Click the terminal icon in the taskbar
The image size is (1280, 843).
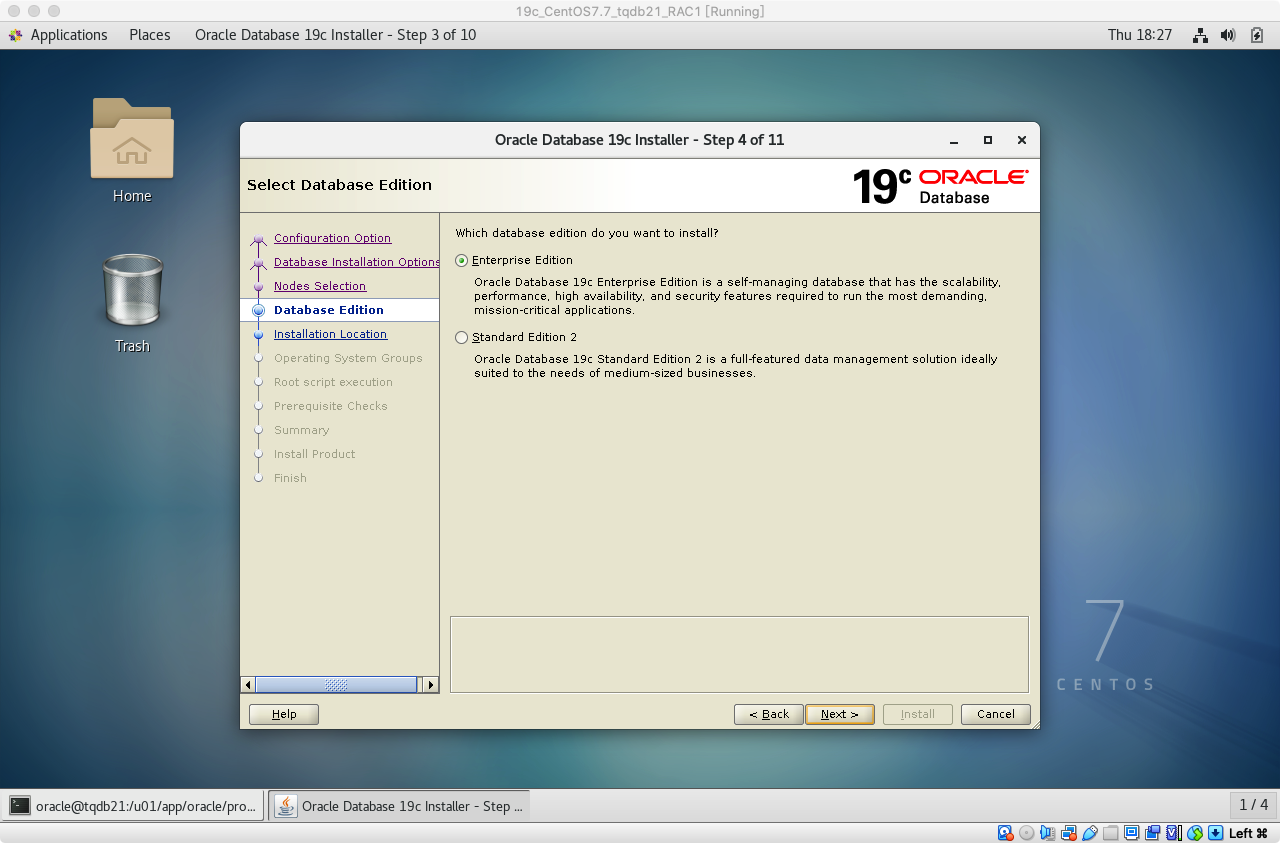point(20,806)
